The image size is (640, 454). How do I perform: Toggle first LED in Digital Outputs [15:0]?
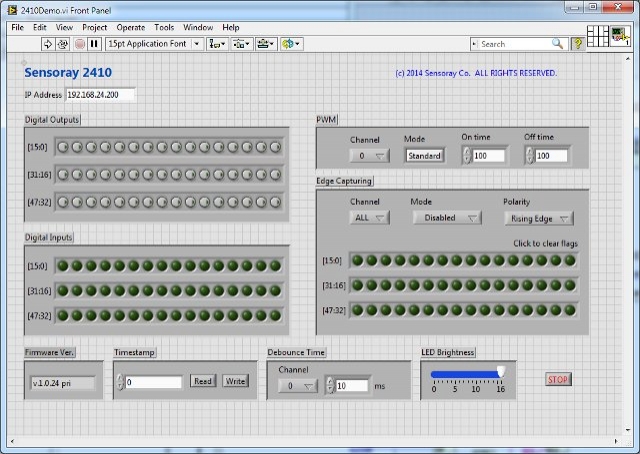(63, 147)
